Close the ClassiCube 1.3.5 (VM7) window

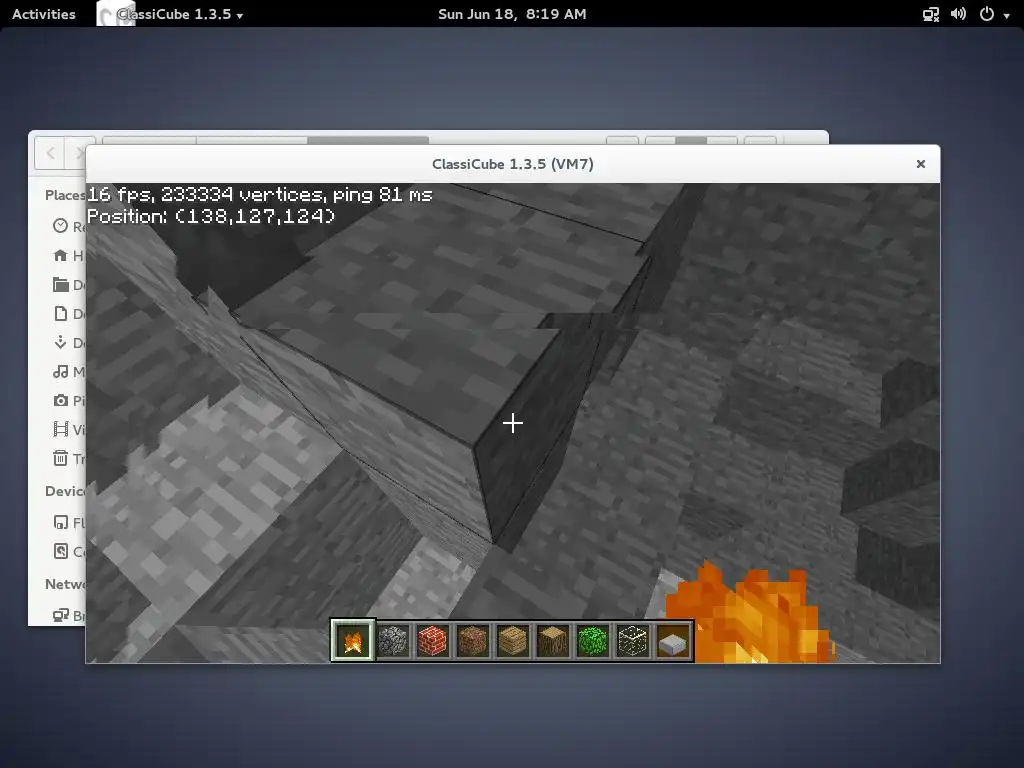[x=921, y=164]
